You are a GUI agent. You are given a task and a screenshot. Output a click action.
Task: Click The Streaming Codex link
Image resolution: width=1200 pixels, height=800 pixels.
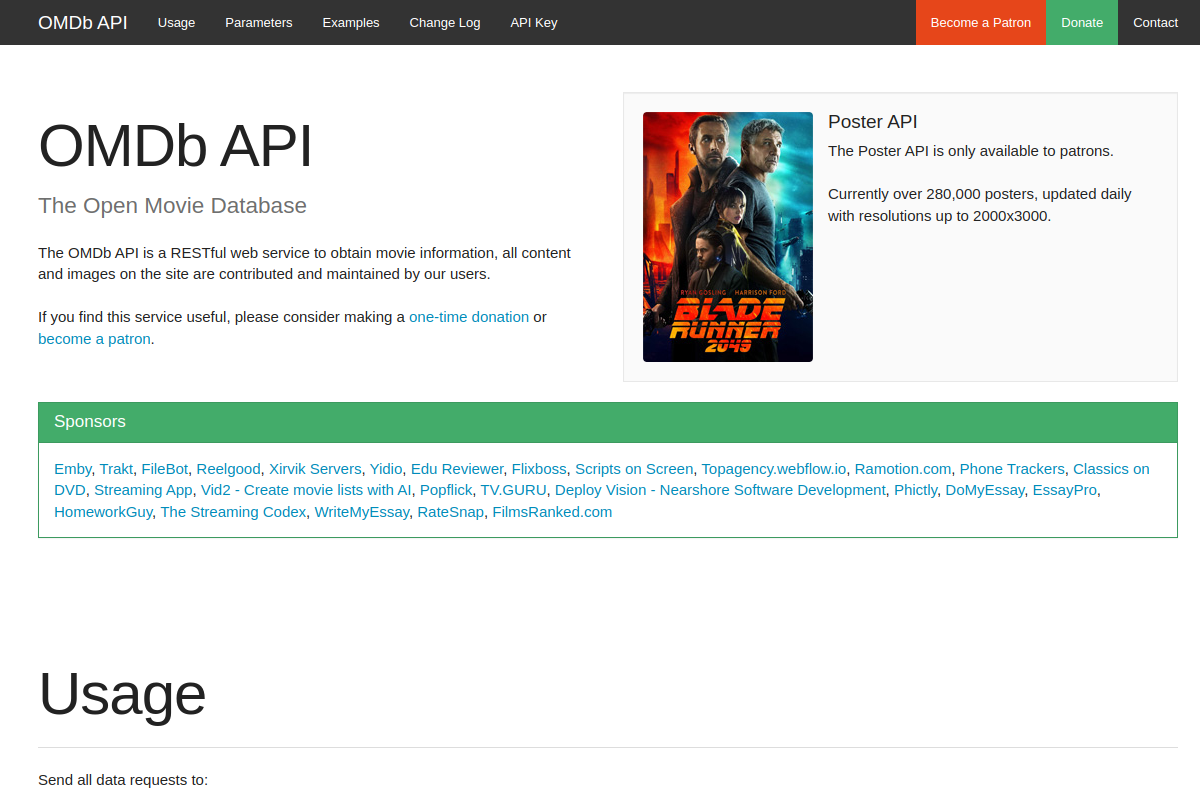[233, 512]
